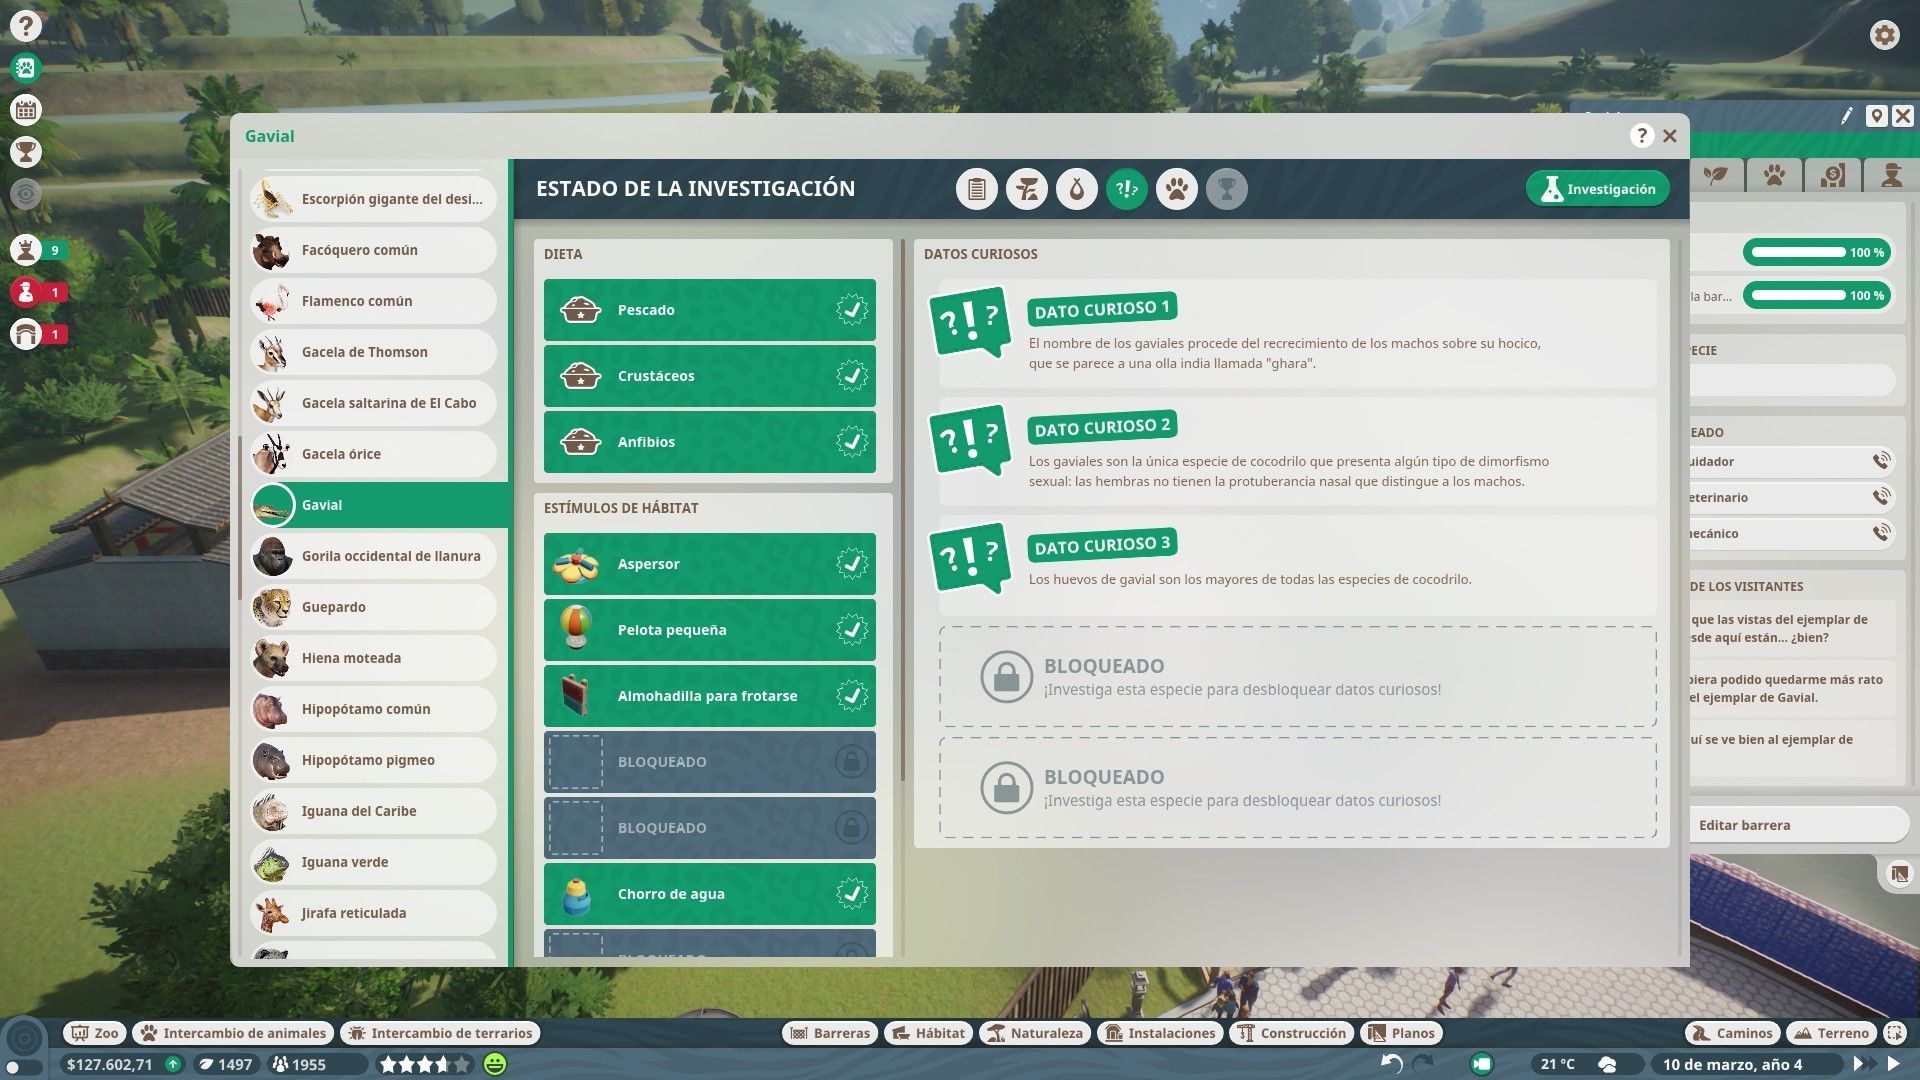This screenshot has height=1080, width=1920.
Task: Open the Intercambio de animales menu
Action: [x=234, y=1033]
